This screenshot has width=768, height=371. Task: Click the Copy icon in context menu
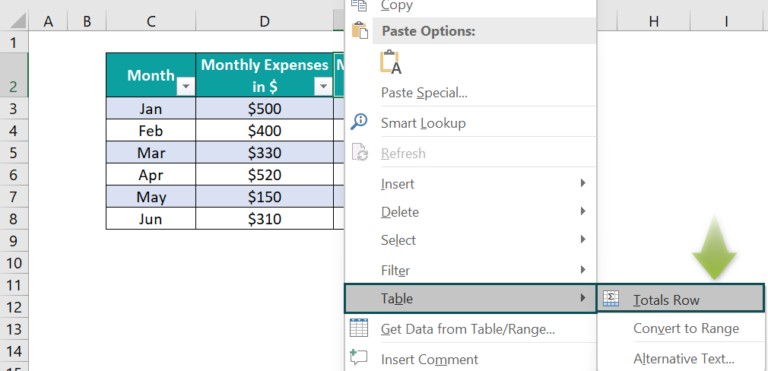point(359,5)
